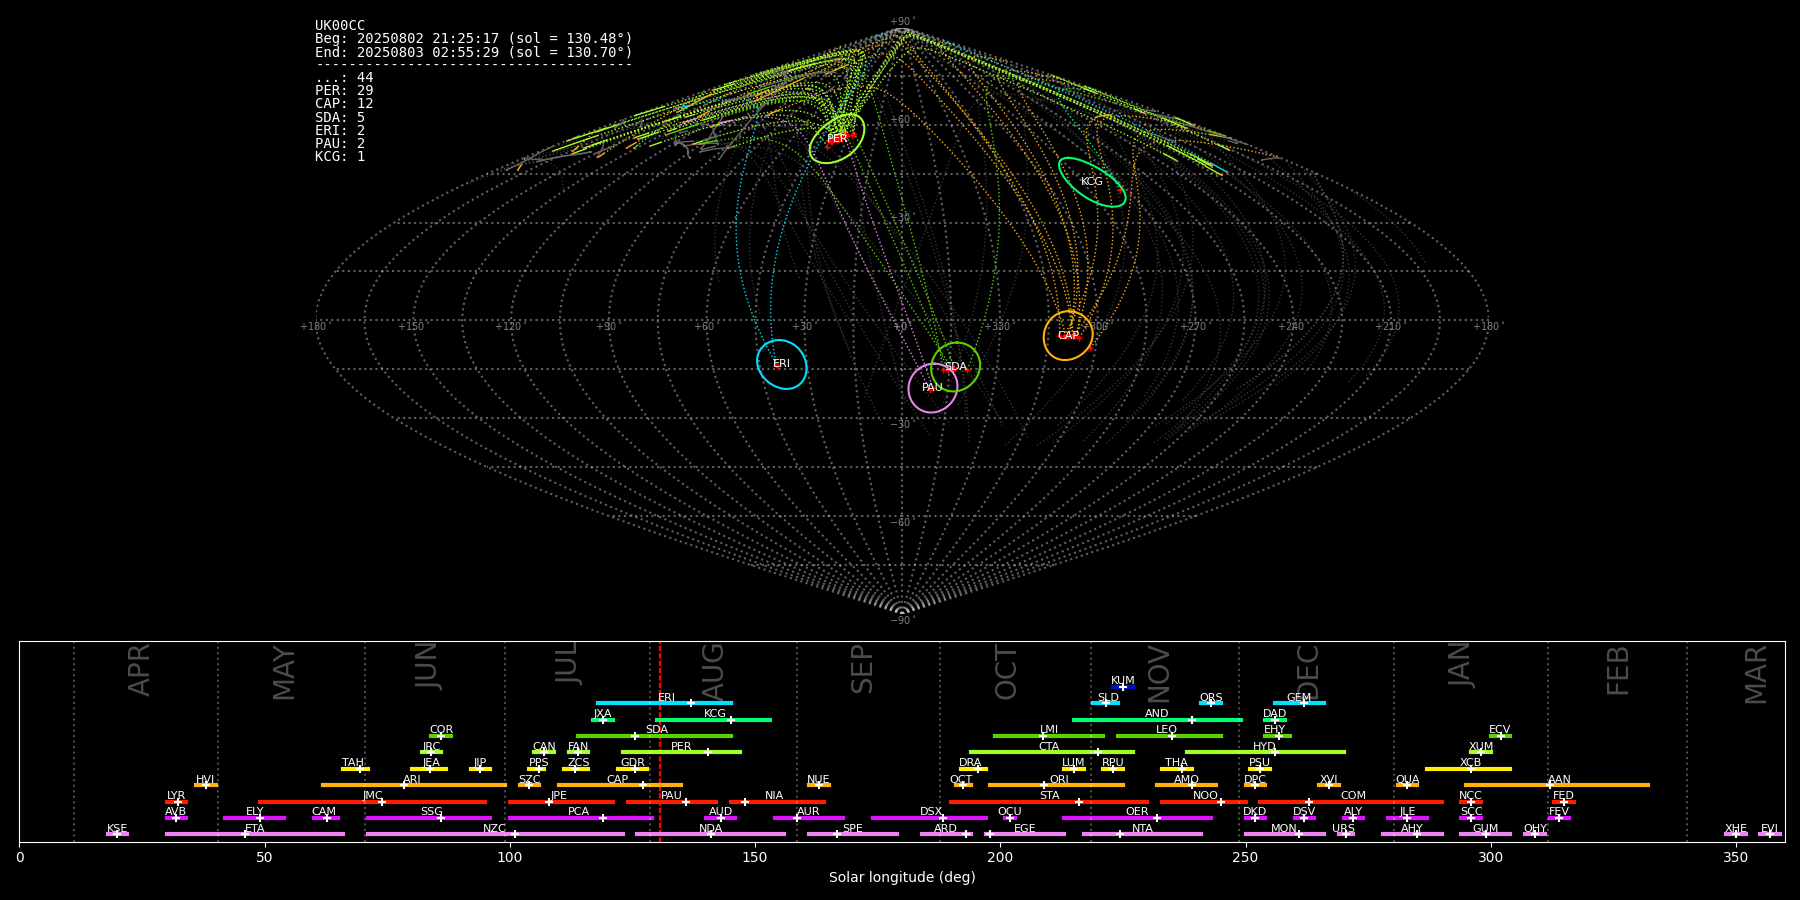This screenshot has width=1800, height=900.
Task: Click the KSE shower marker in the timeline
Action: pos(117,834)
